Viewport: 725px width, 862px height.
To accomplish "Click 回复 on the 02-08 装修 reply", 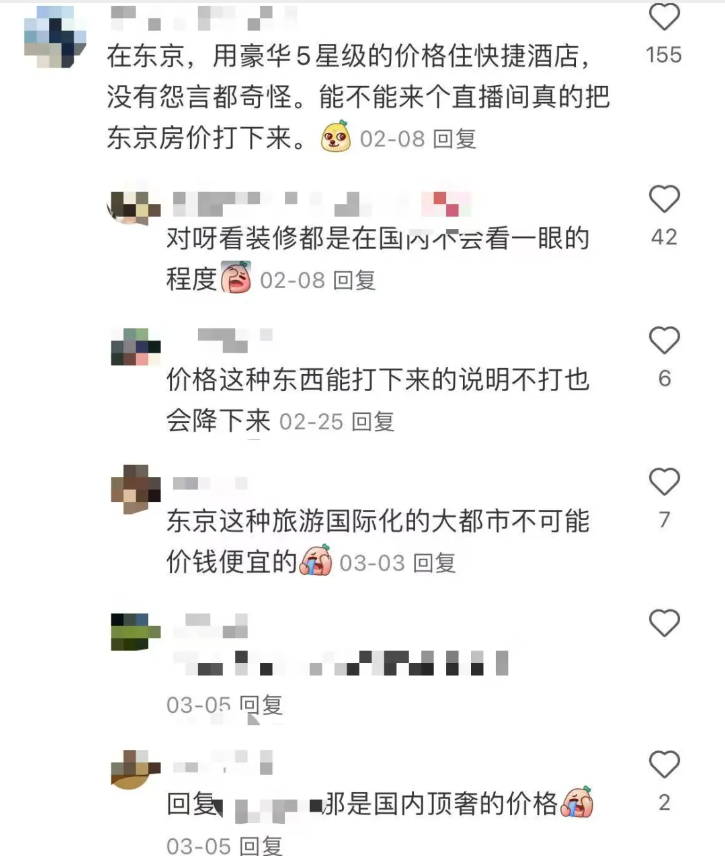I will [355, 280].
